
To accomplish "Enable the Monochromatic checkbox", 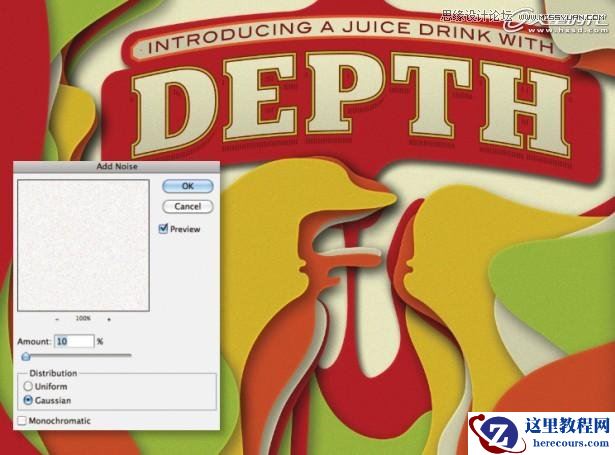I will [22, 421].
